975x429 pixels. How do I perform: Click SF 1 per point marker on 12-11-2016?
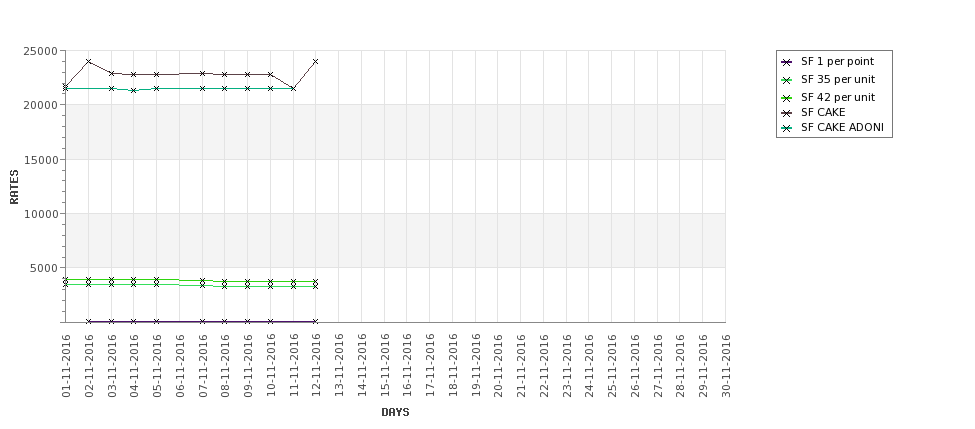(x=315, y=321)
